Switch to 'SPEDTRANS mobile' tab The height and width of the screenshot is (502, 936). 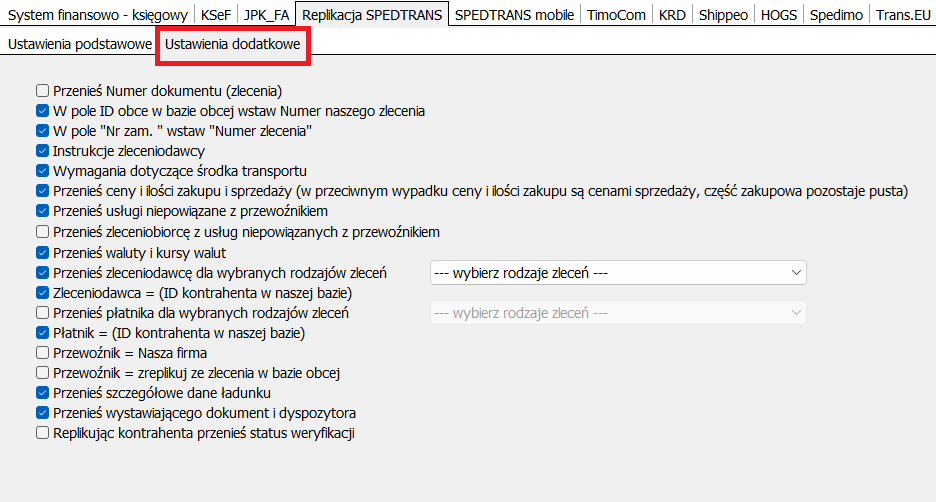514,15
